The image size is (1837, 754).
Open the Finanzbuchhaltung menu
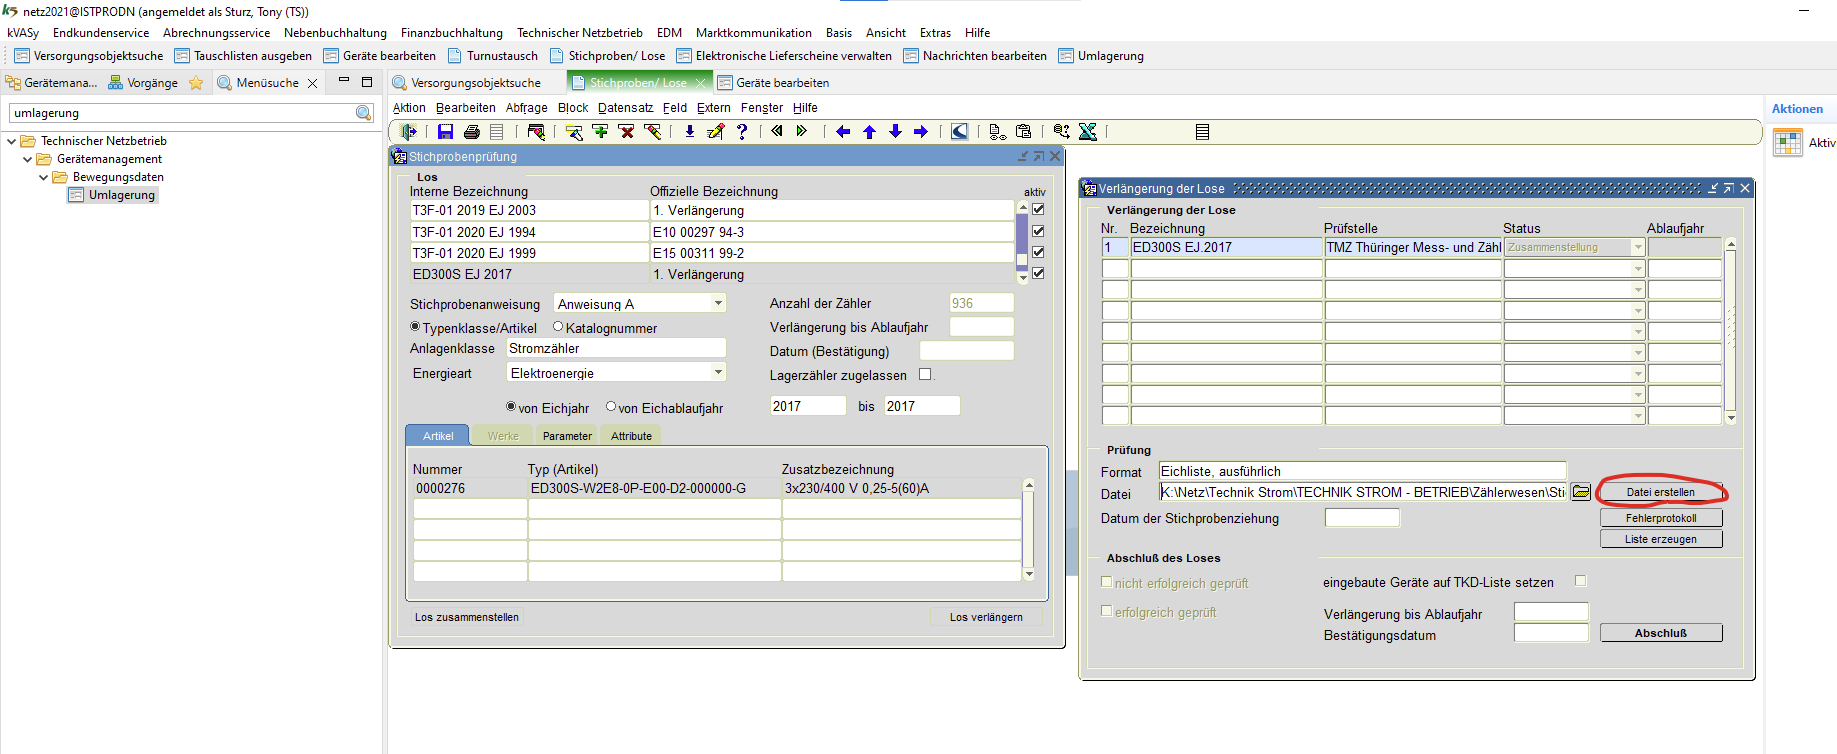(451, 33)
